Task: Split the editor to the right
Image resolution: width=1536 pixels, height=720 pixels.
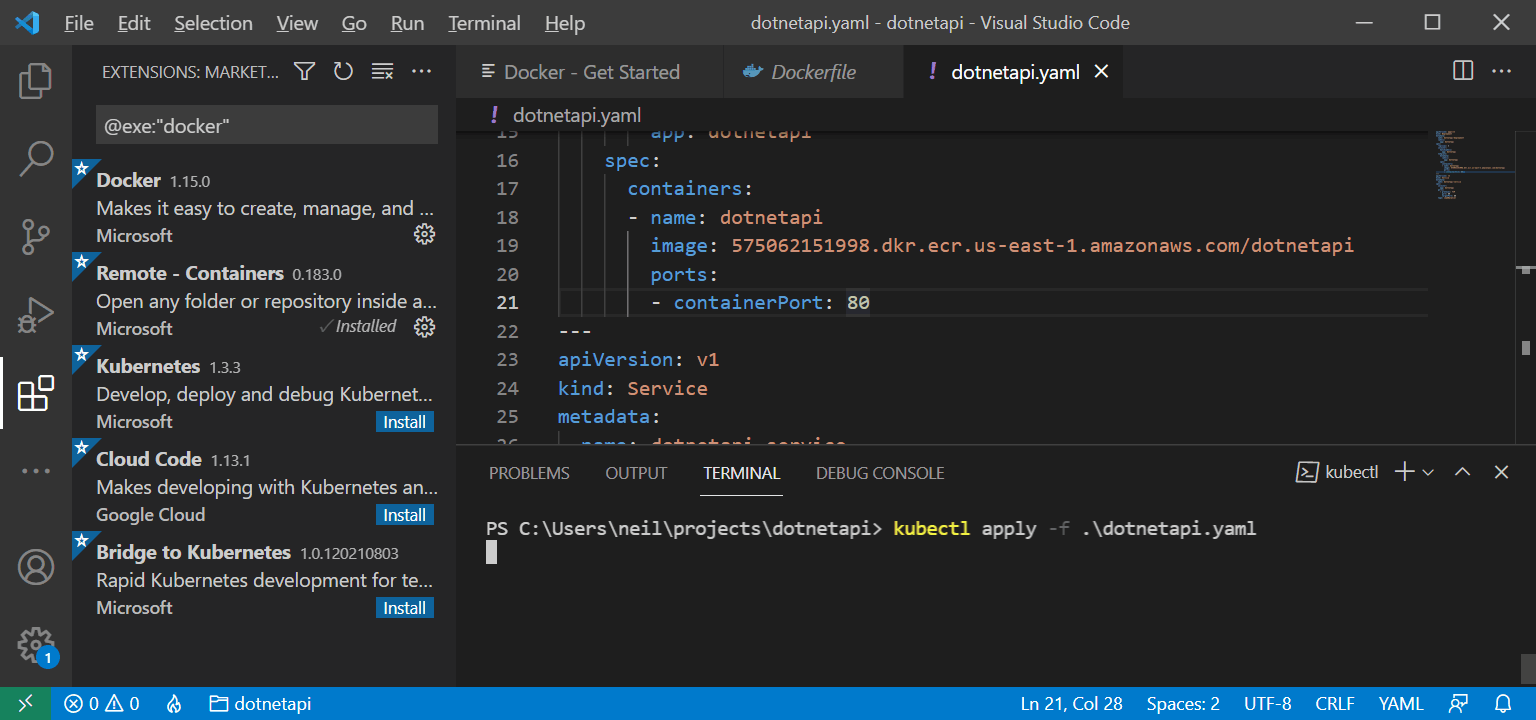Action: [x=1463, y=71]
